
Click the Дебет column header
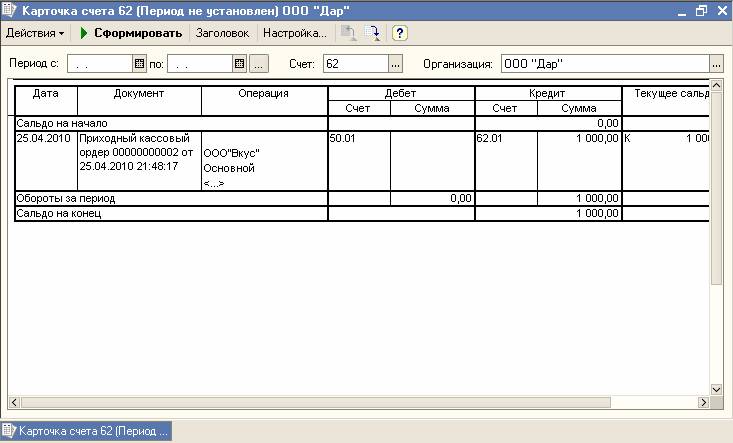[401, 93]
